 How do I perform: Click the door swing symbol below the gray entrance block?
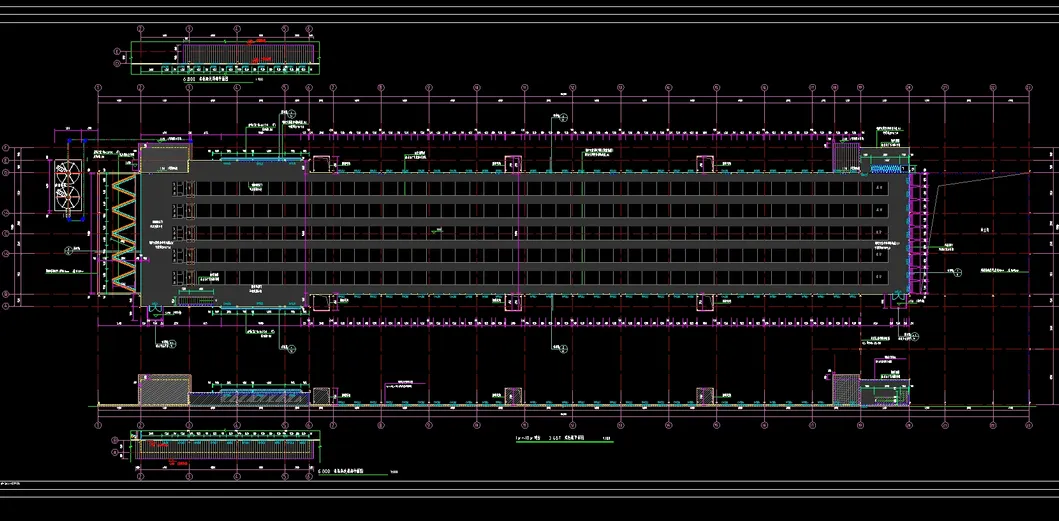coord(156,309)
